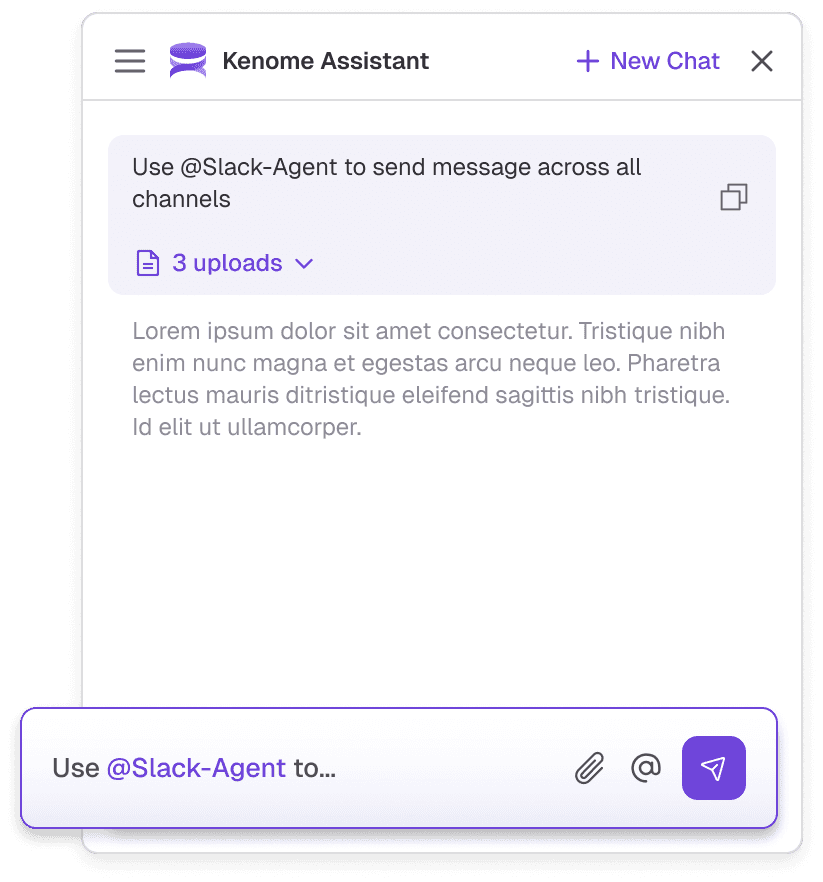
Task: Click the Lorem ipsum assistant reply
Action: coord(431,379)
